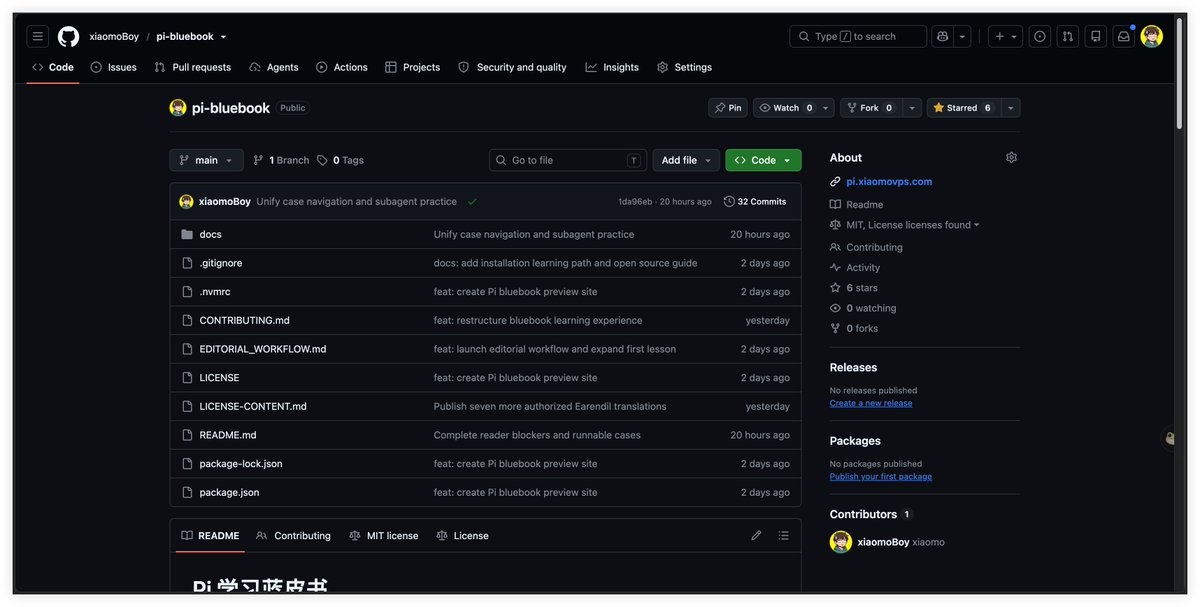Image resolution: width=1200 pixels, height=607 pixels.
Task: Open the hamburger navigation menu
Action: (38, 36)
